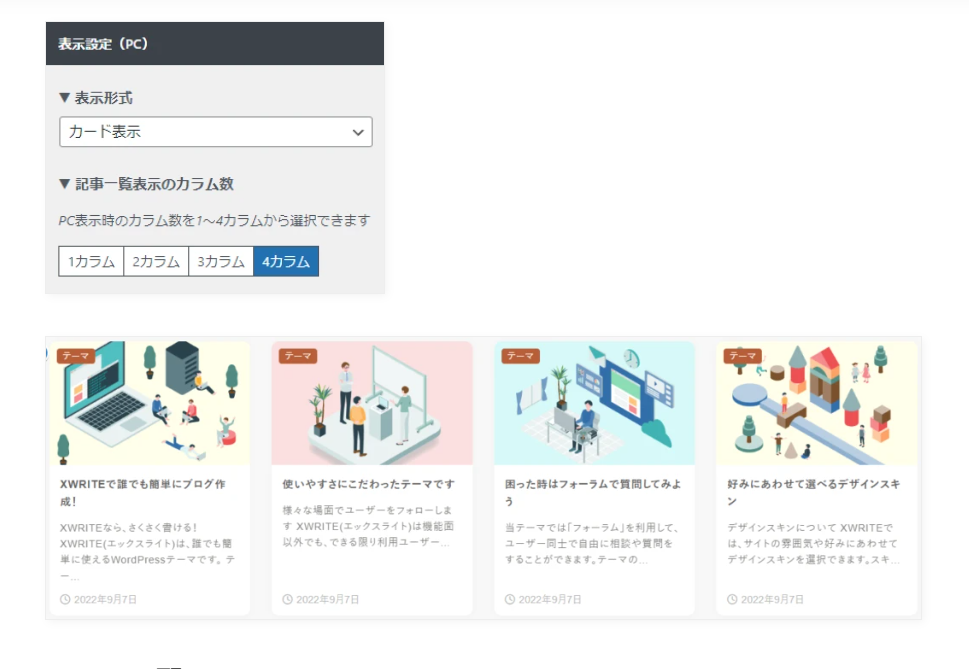Click テーマ tag on XWRITEで誰でも card

(76, 356)
